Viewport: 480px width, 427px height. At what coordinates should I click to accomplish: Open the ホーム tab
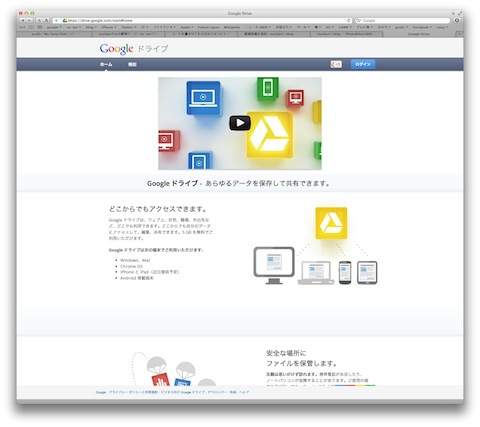tap(106, 64)
